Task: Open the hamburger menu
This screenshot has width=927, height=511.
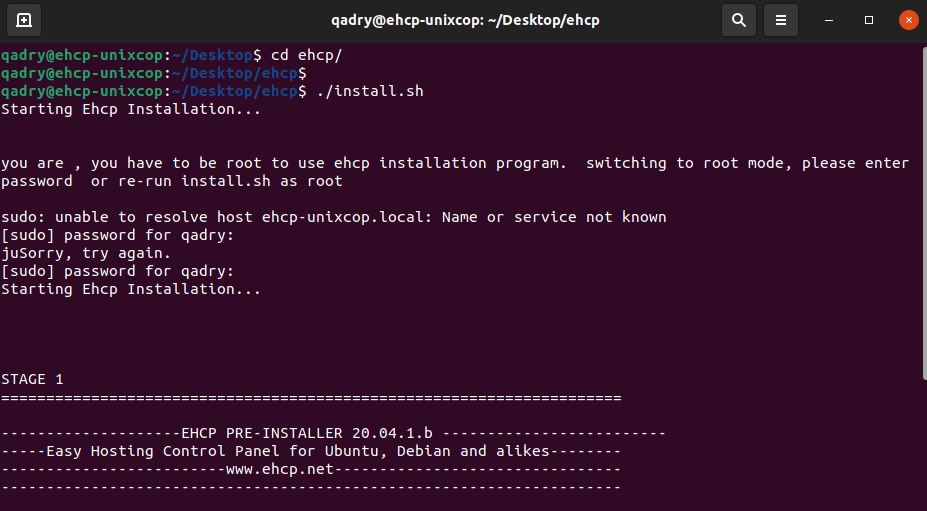Action: pos(780,20)
